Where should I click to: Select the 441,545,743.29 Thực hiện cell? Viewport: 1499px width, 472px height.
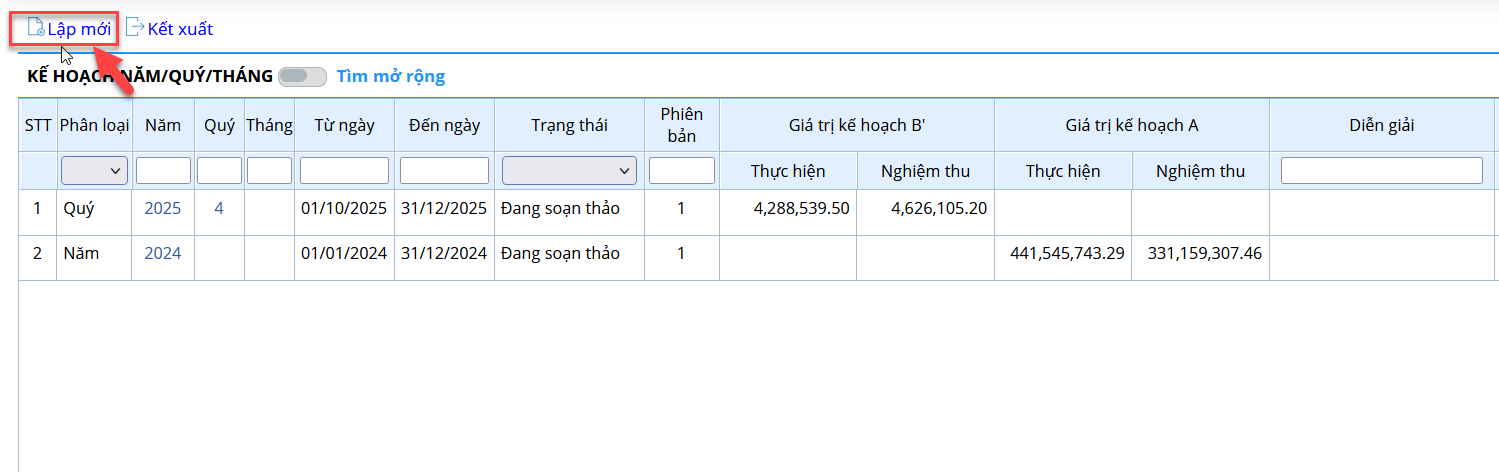coord(1062,254)
